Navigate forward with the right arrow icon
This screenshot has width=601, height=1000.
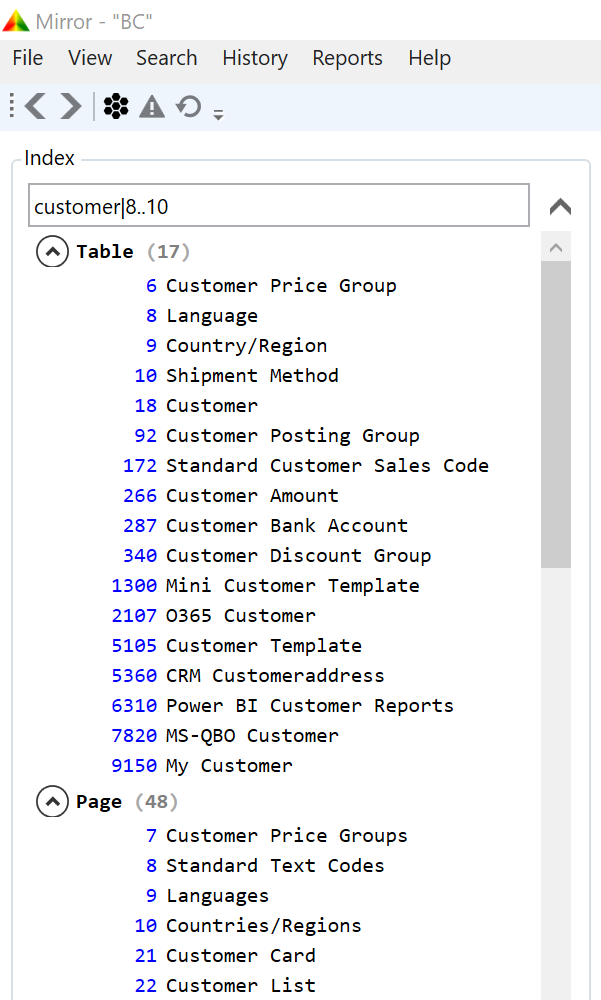pos(71,106)
